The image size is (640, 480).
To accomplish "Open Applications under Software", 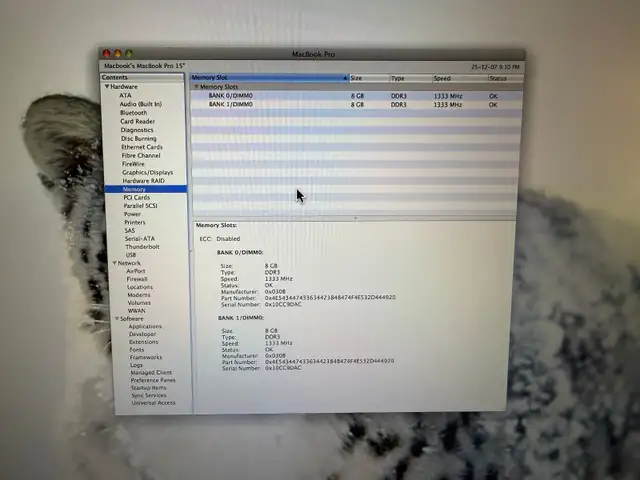I will coord(145,327).
